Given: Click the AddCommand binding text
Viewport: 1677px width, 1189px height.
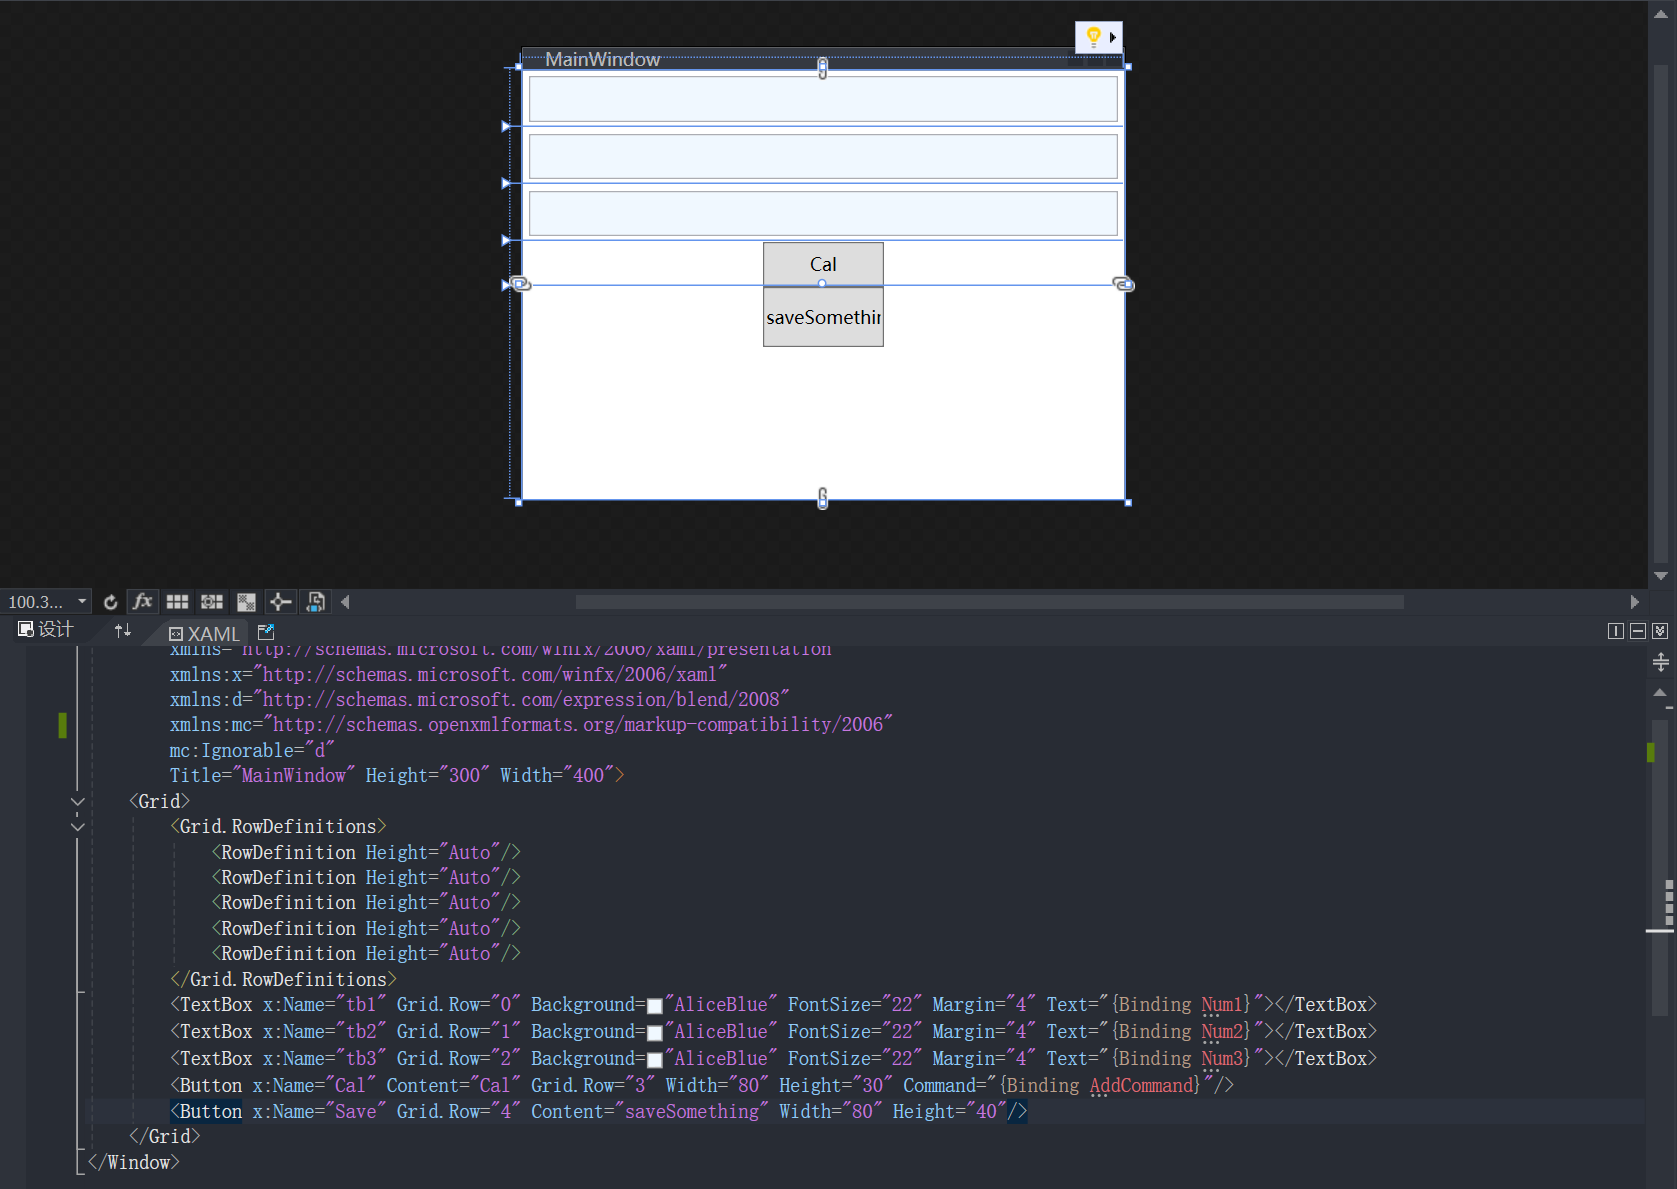Looking at the screenshot, I should [1142, 1086].
